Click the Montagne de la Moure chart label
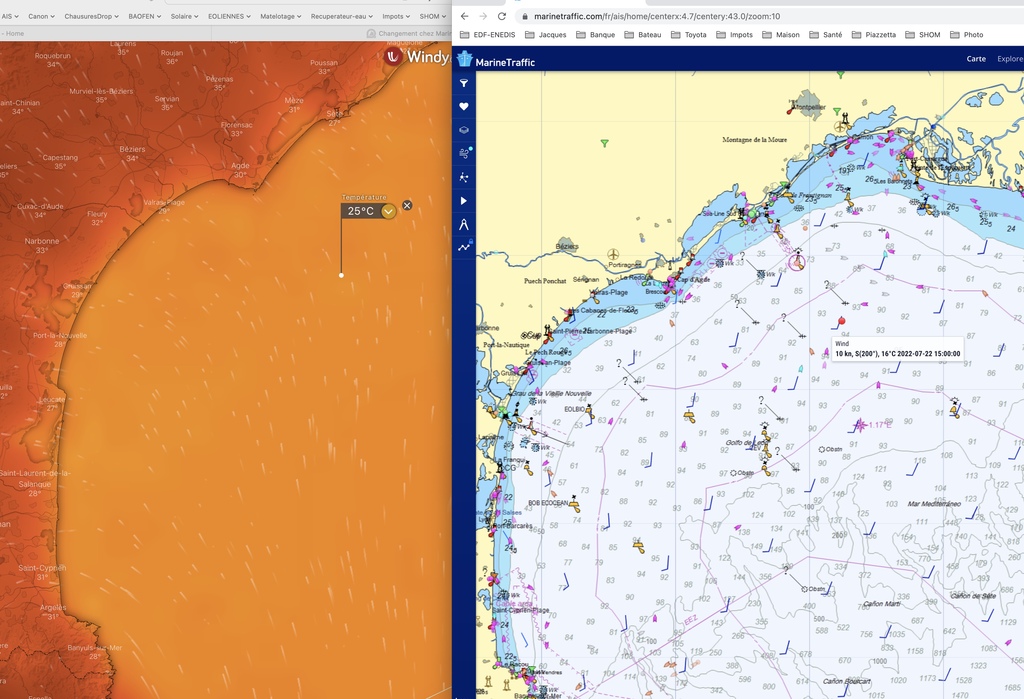 pos(754,140)
